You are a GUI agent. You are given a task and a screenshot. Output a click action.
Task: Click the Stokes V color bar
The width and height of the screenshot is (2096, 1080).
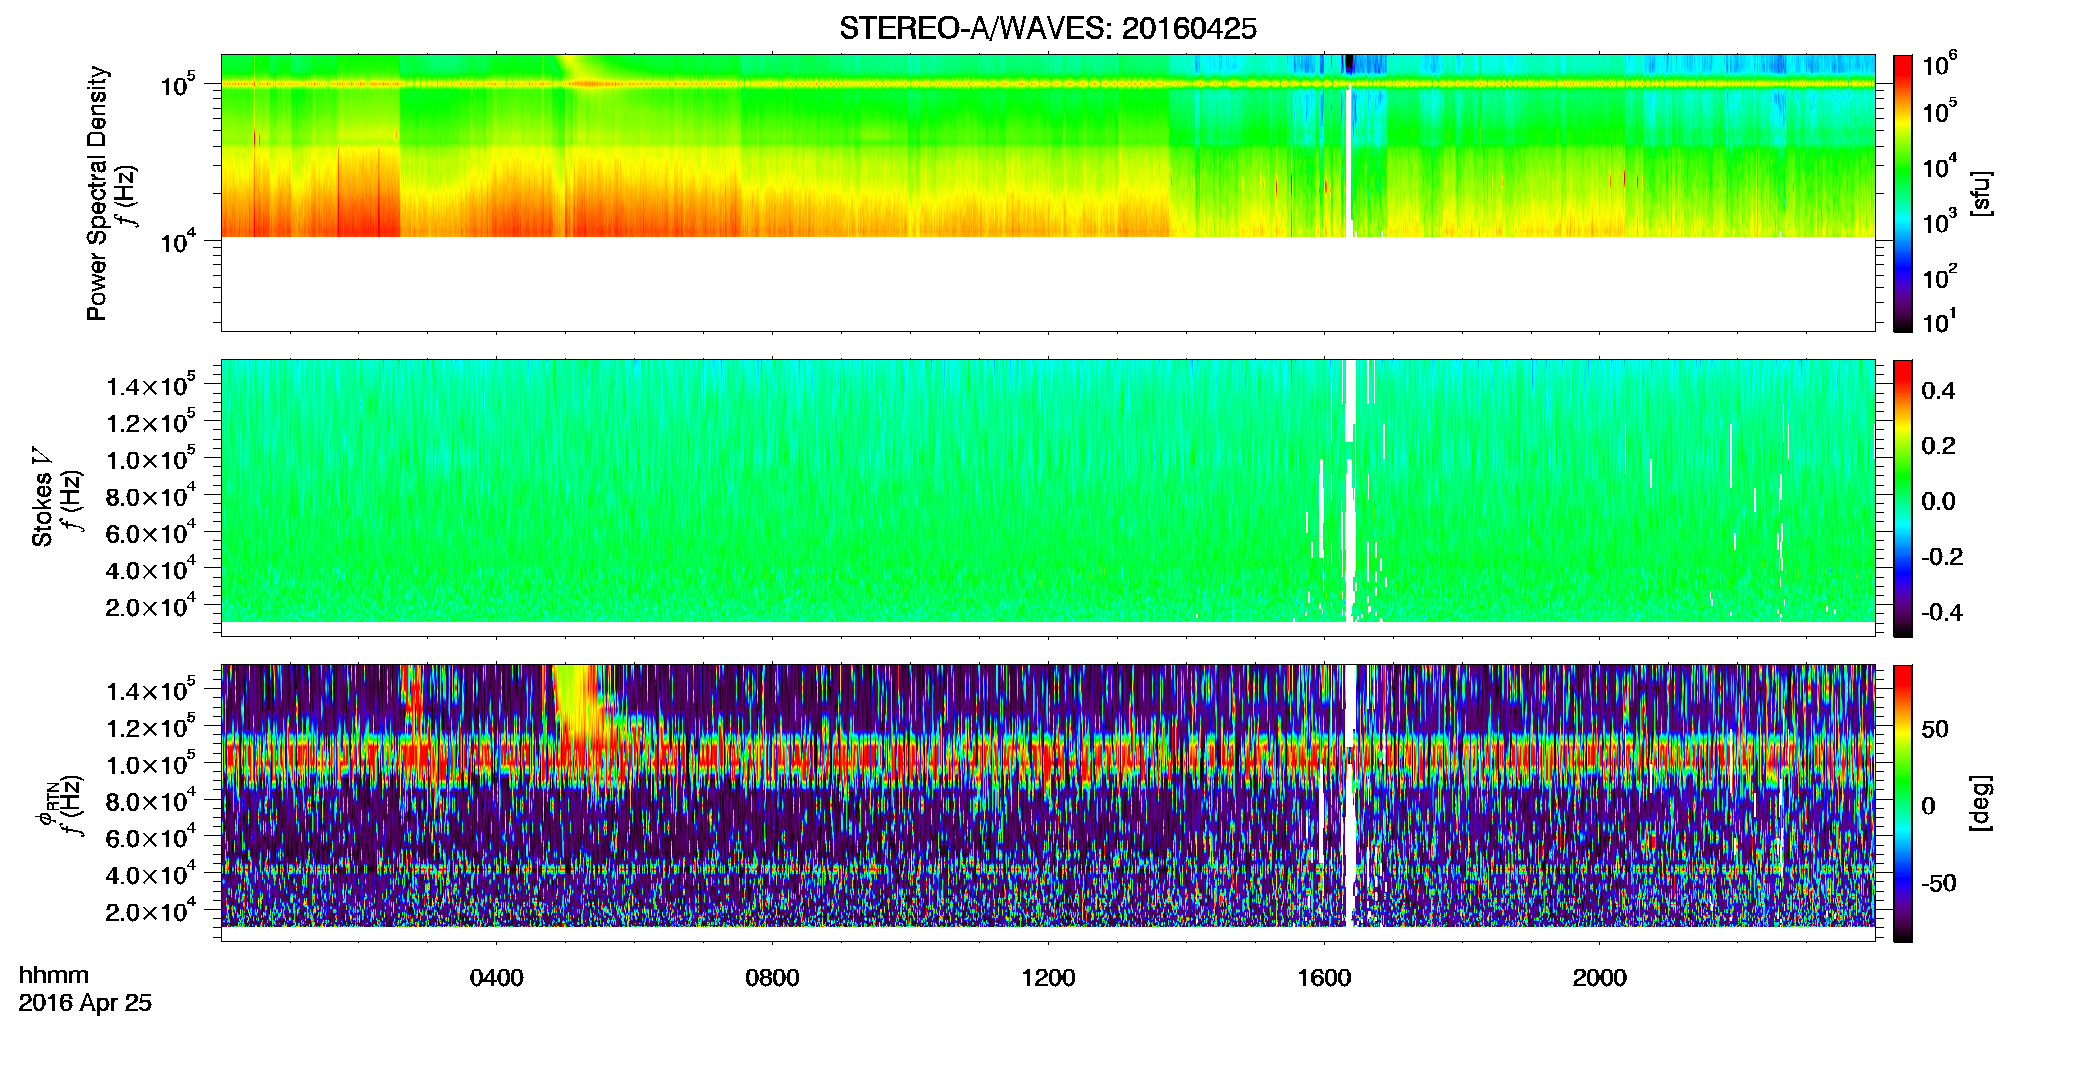pos(1902,498)
